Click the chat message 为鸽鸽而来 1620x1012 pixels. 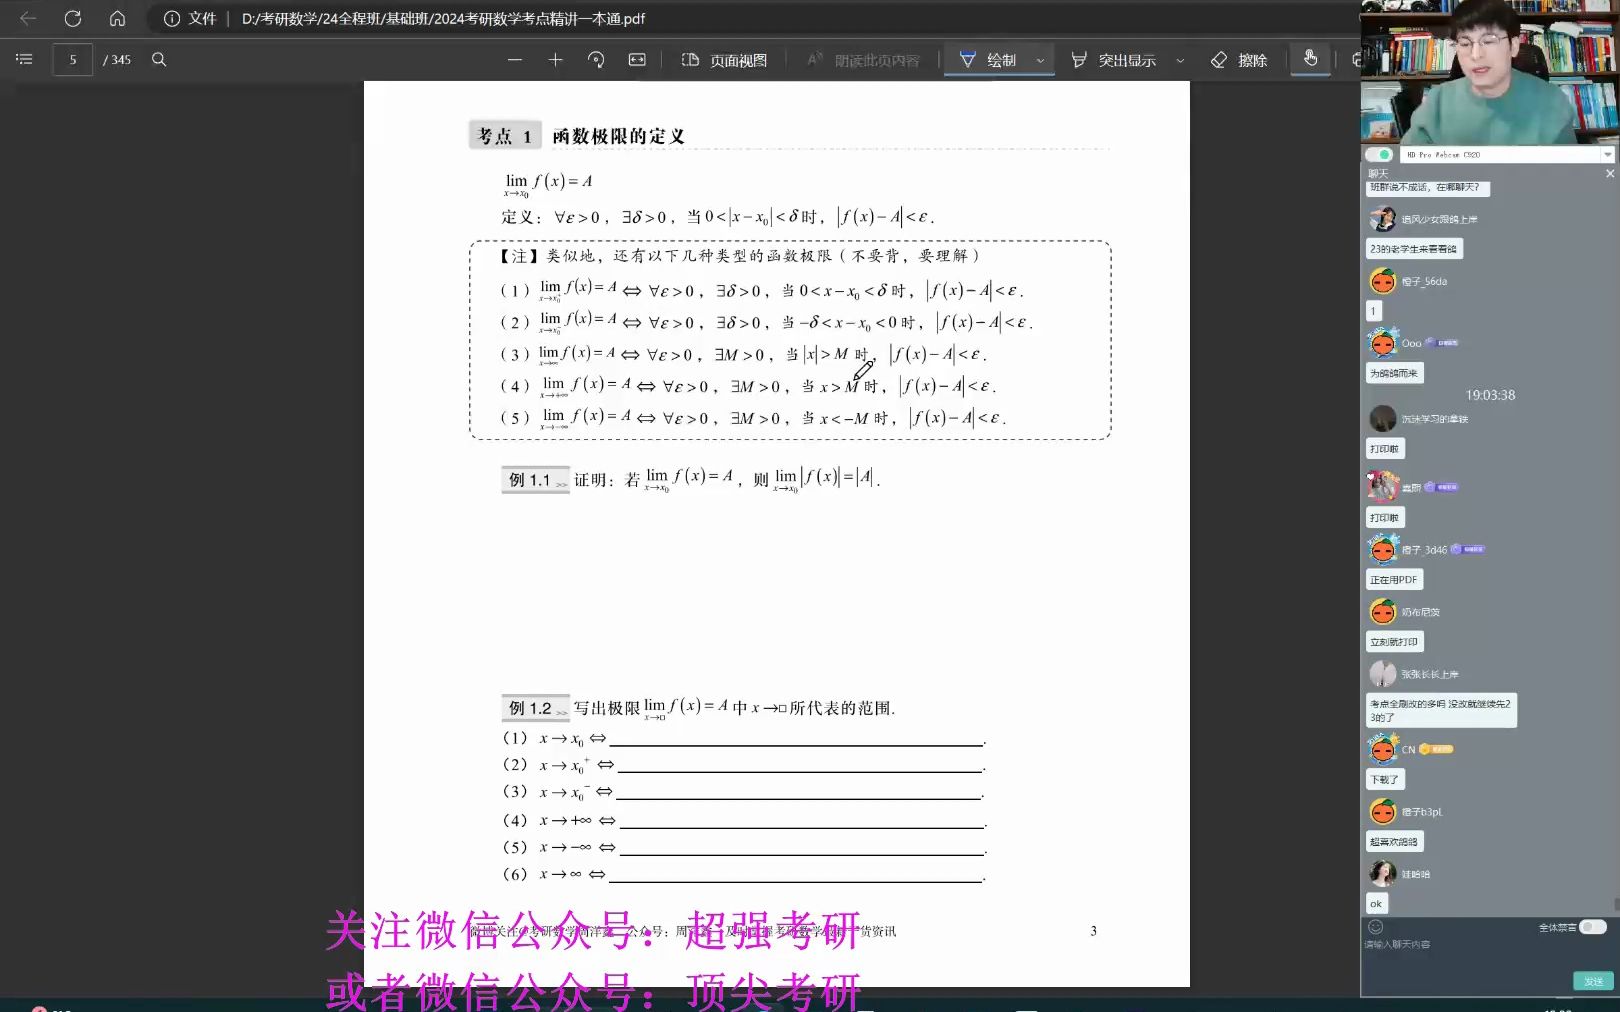click(1394, 373)
